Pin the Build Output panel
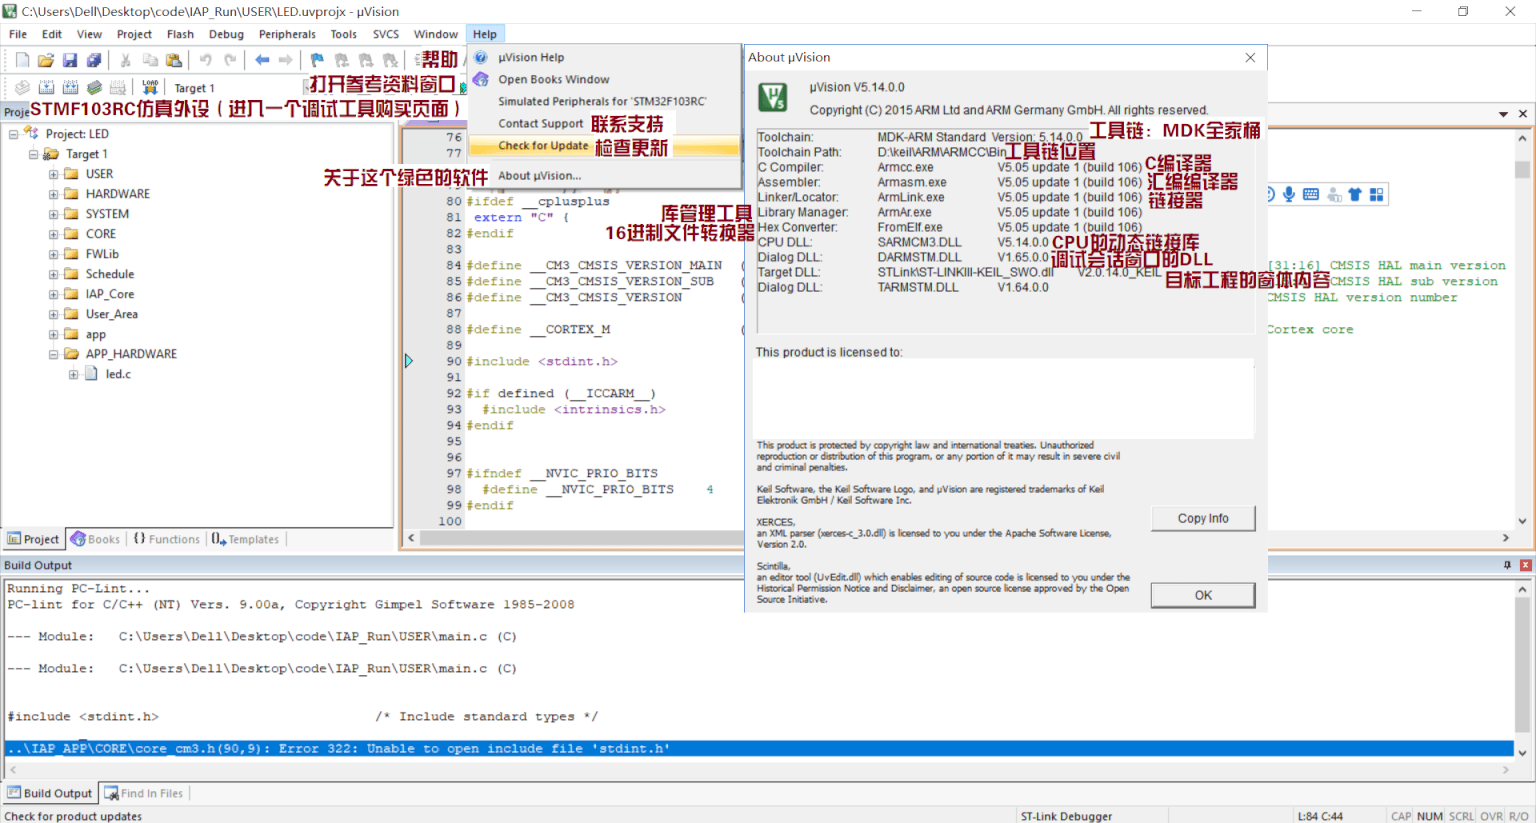Screen dimensions: 1536x823 pos(1507,565)
